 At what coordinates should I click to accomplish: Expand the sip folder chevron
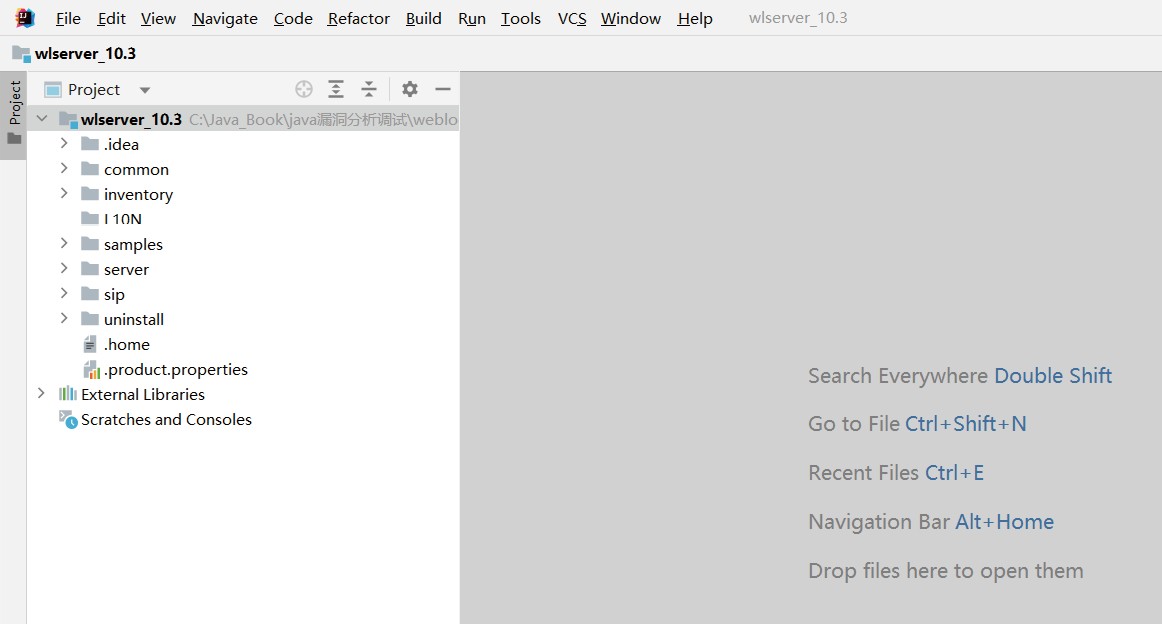point(64,293)
